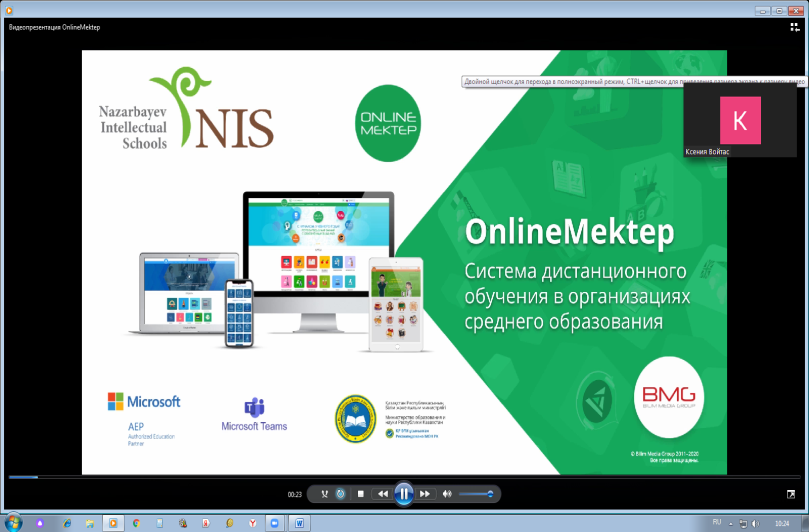Maximize the Windows Media Player window

coord(779,10)
